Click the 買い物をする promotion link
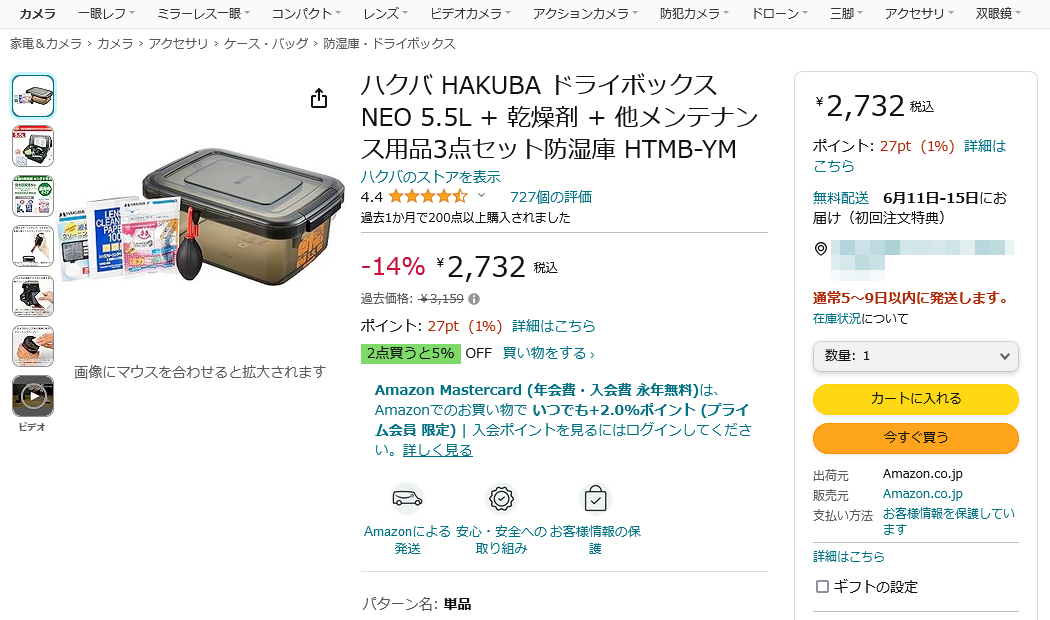 coord(548,353)
